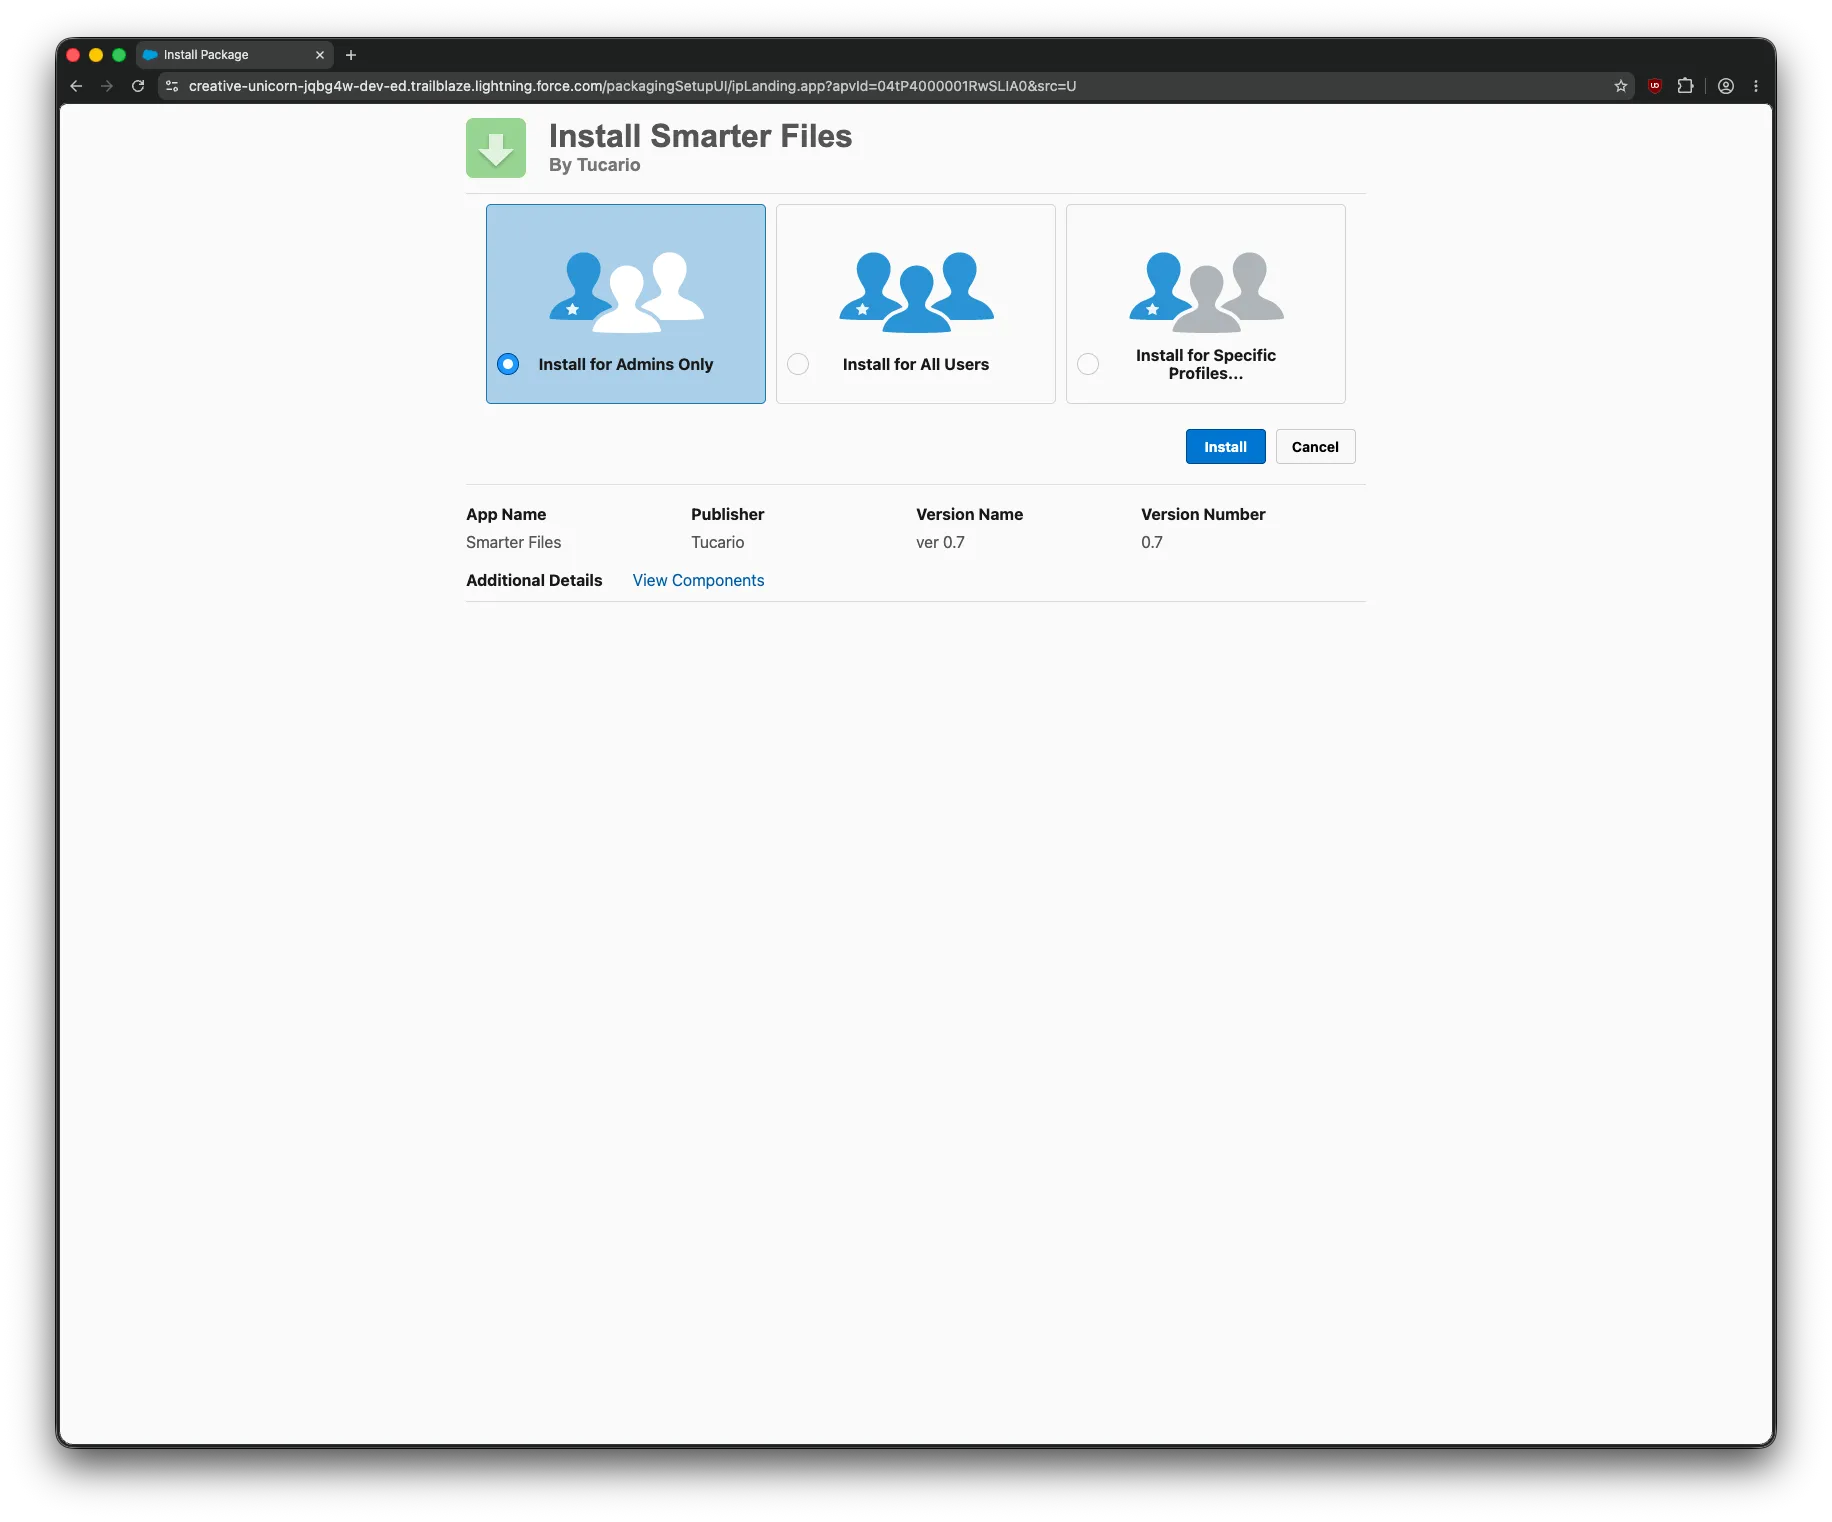Click the blue Install button

click(1225, 447)
